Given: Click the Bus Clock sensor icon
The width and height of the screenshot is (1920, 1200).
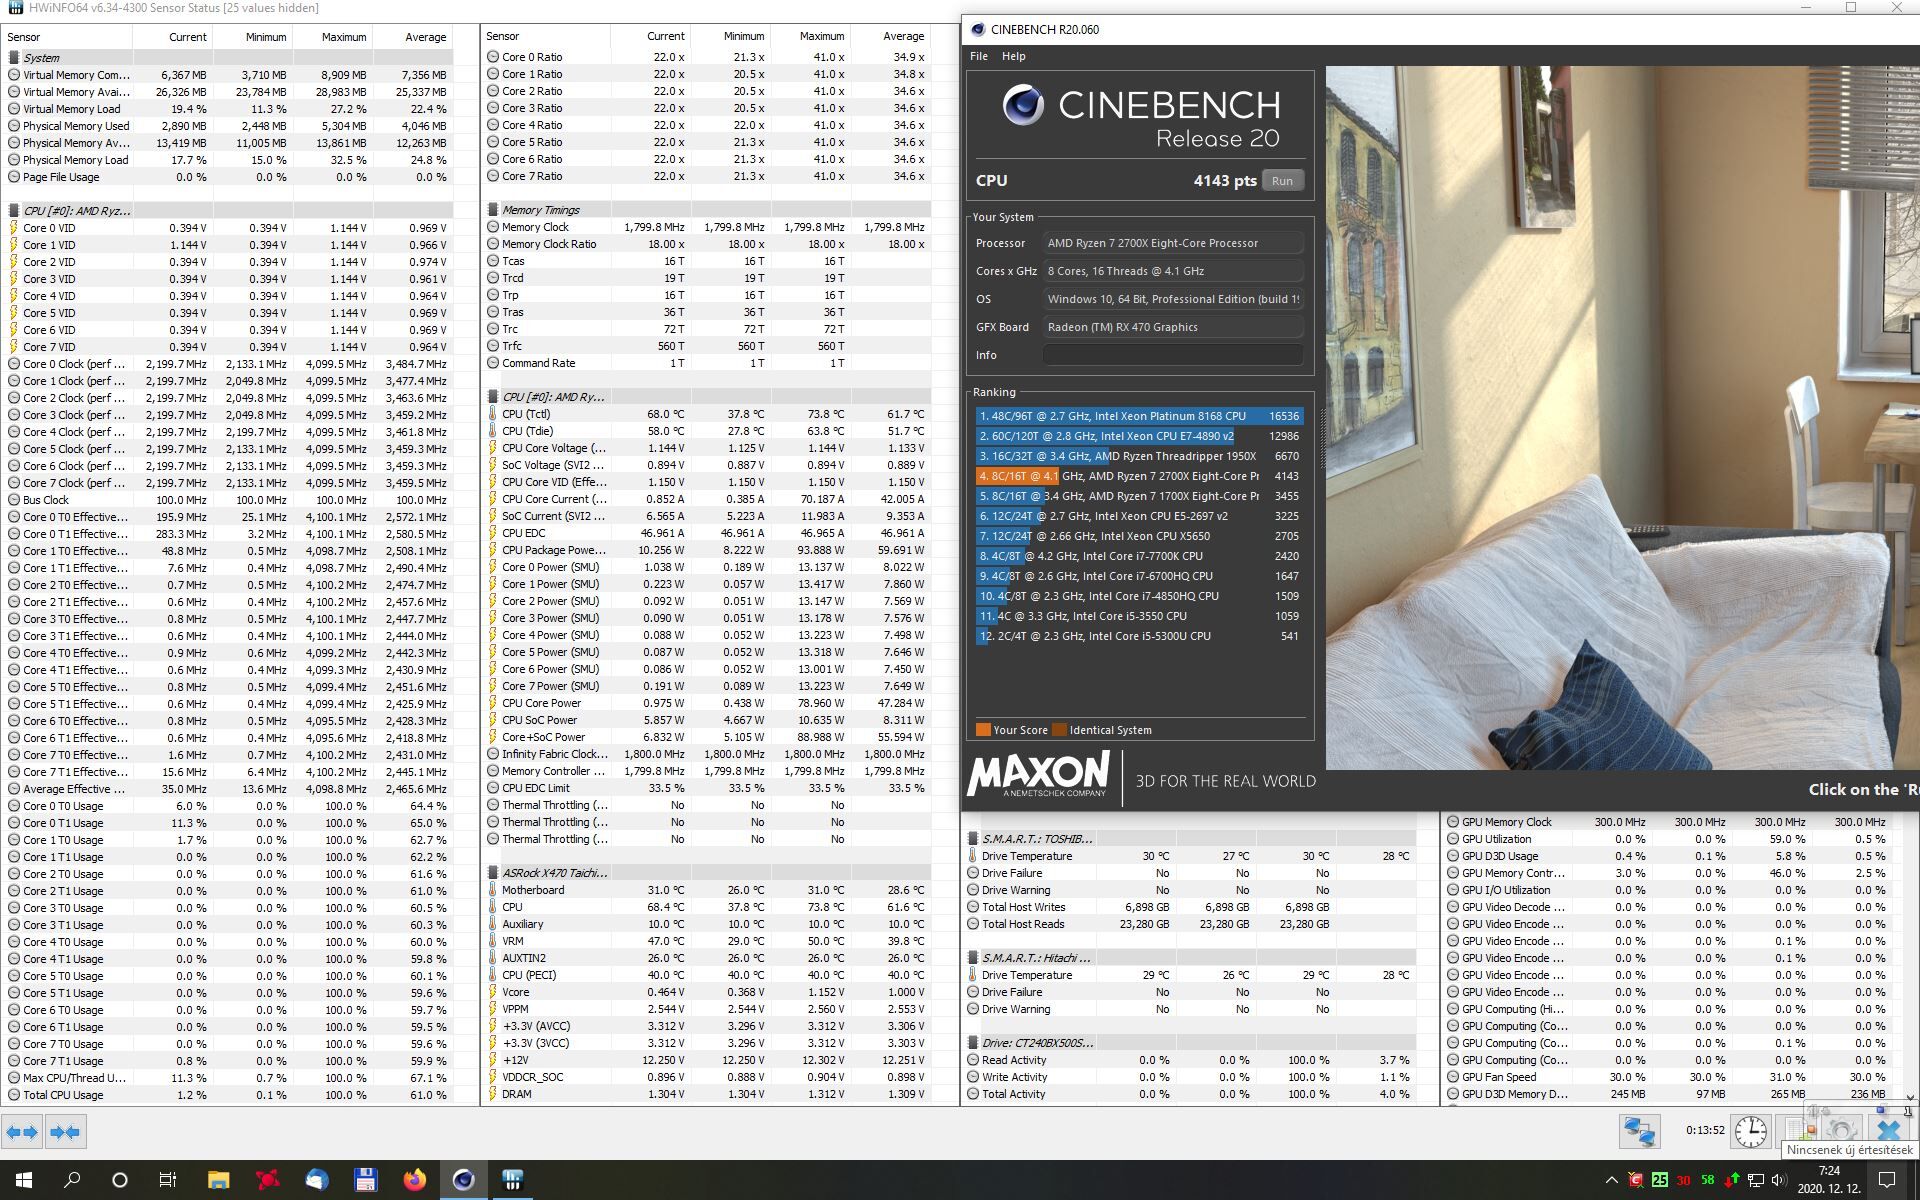Looking at the screenshot, I should pos(14,500).
